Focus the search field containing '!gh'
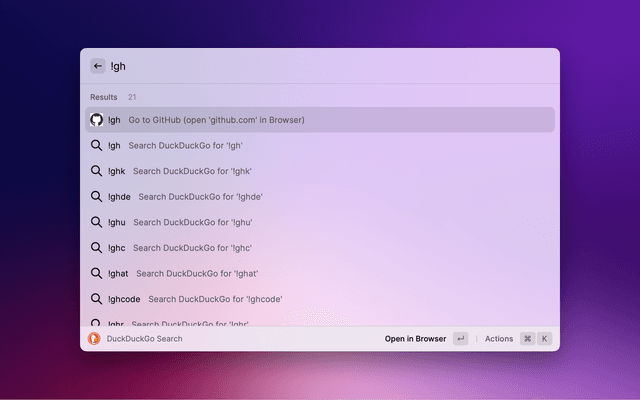This screenshot has height=400, width=640. coord(320,66)
